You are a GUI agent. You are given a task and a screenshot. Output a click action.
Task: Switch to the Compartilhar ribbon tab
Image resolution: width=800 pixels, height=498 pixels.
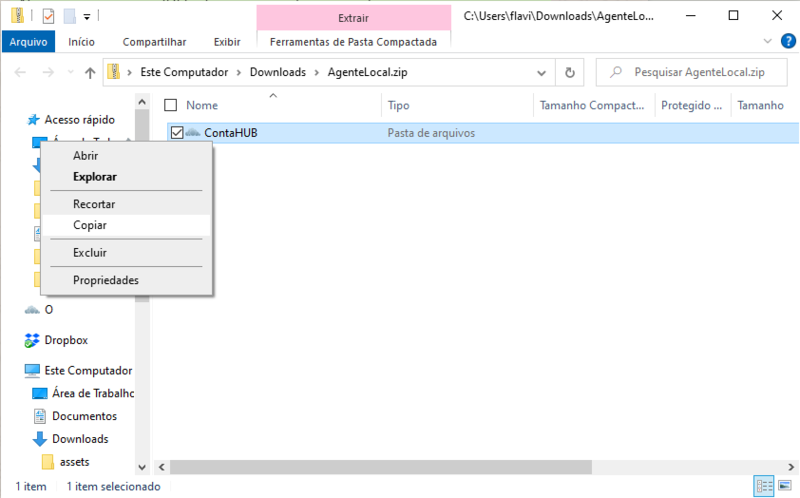point(154,42)
